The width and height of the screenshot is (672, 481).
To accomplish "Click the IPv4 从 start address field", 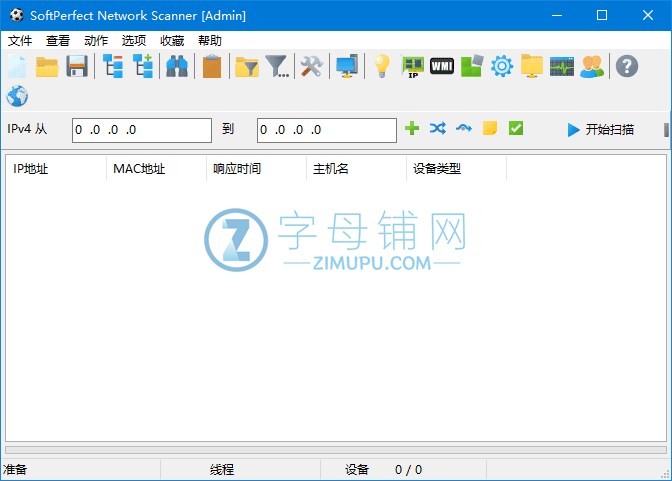I will coord(142,130).
